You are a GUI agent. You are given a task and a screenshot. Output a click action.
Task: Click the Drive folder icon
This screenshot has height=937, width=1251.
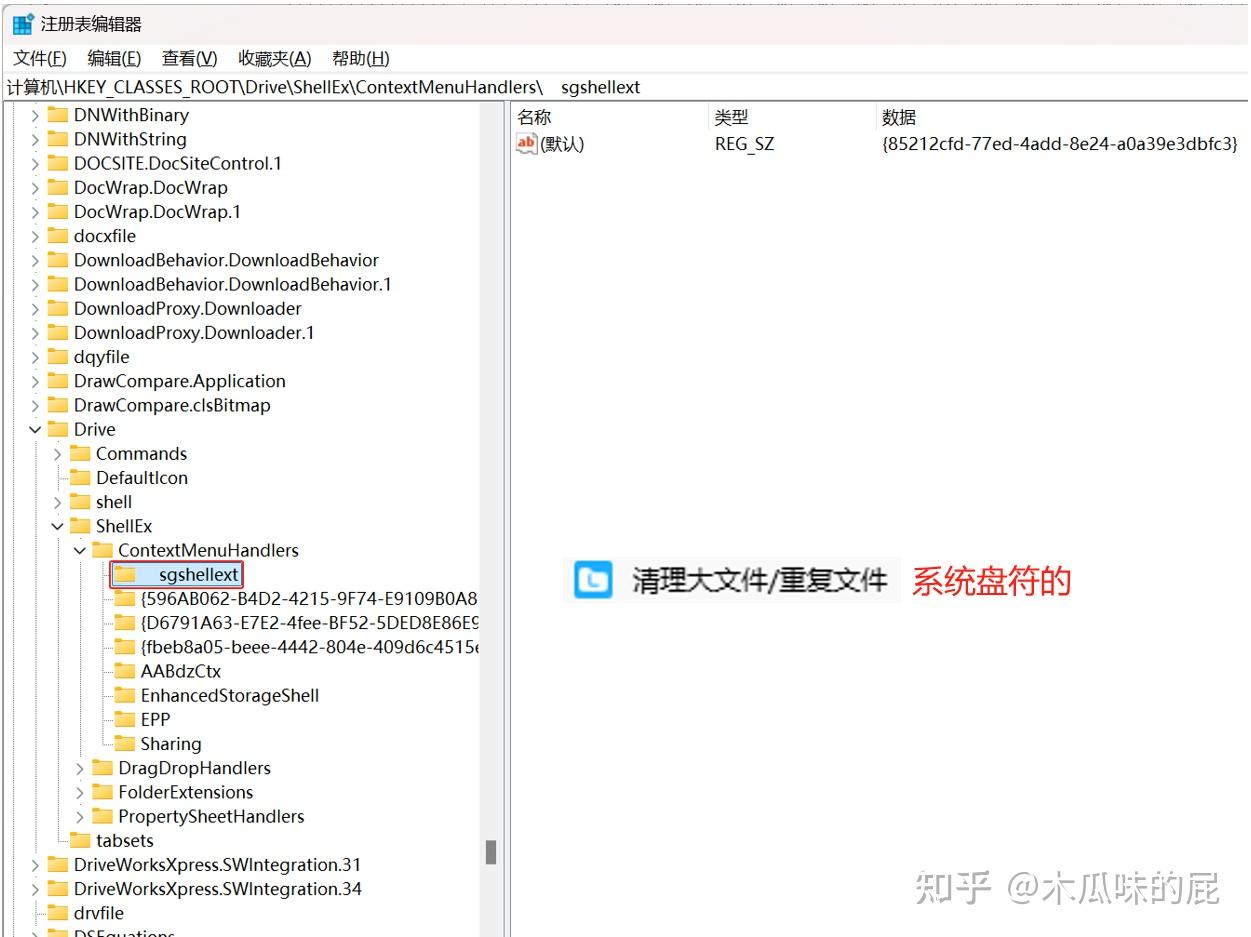(x=58, y=429)
